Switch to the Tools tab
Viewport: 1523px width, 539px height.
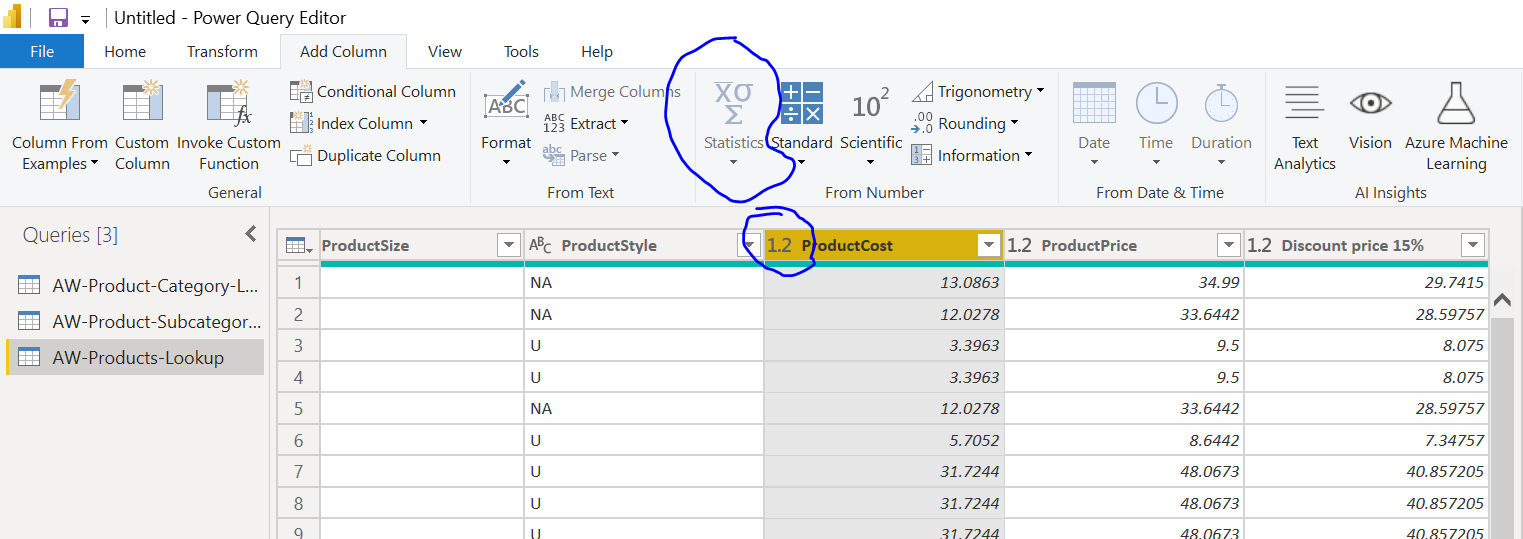click(x=521, y=51)
